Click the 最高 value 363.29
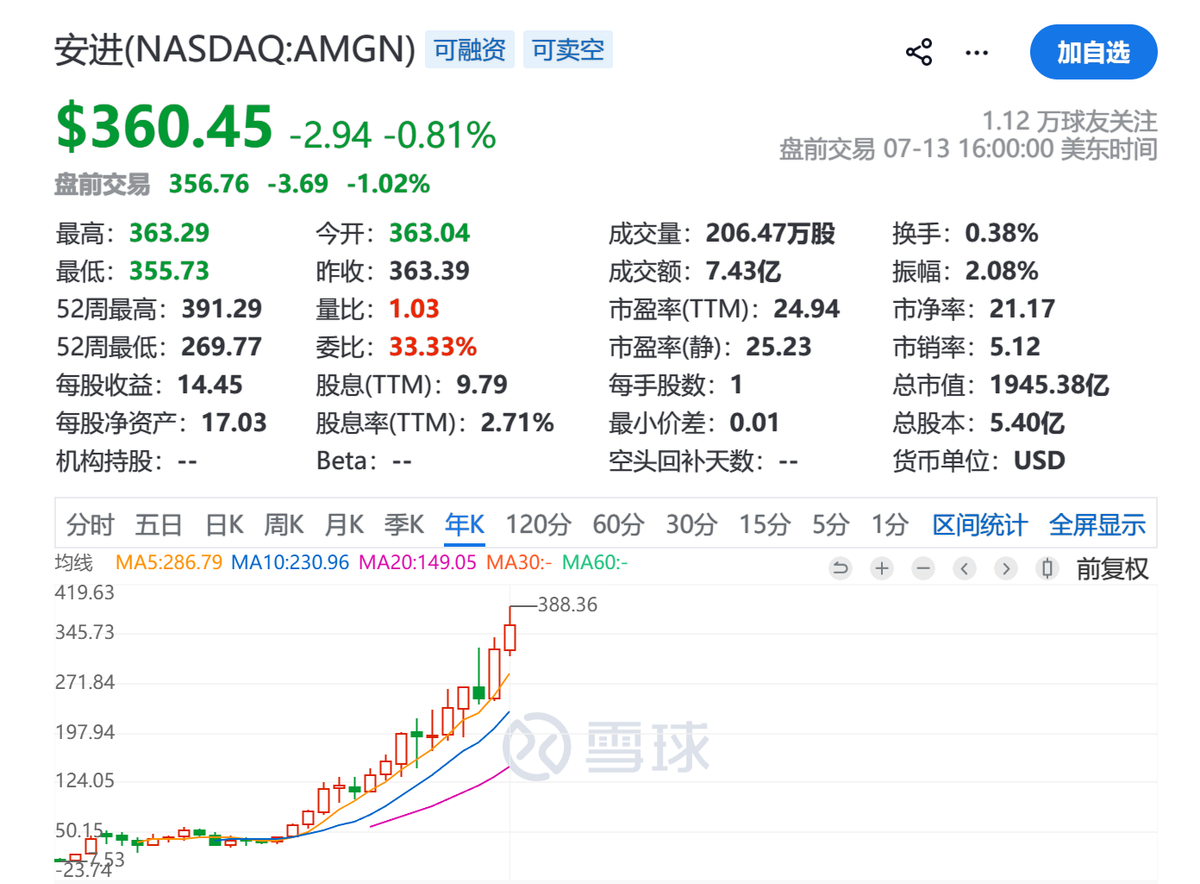Viewport: 1200px width, 884px height. [x=169, y=233]
